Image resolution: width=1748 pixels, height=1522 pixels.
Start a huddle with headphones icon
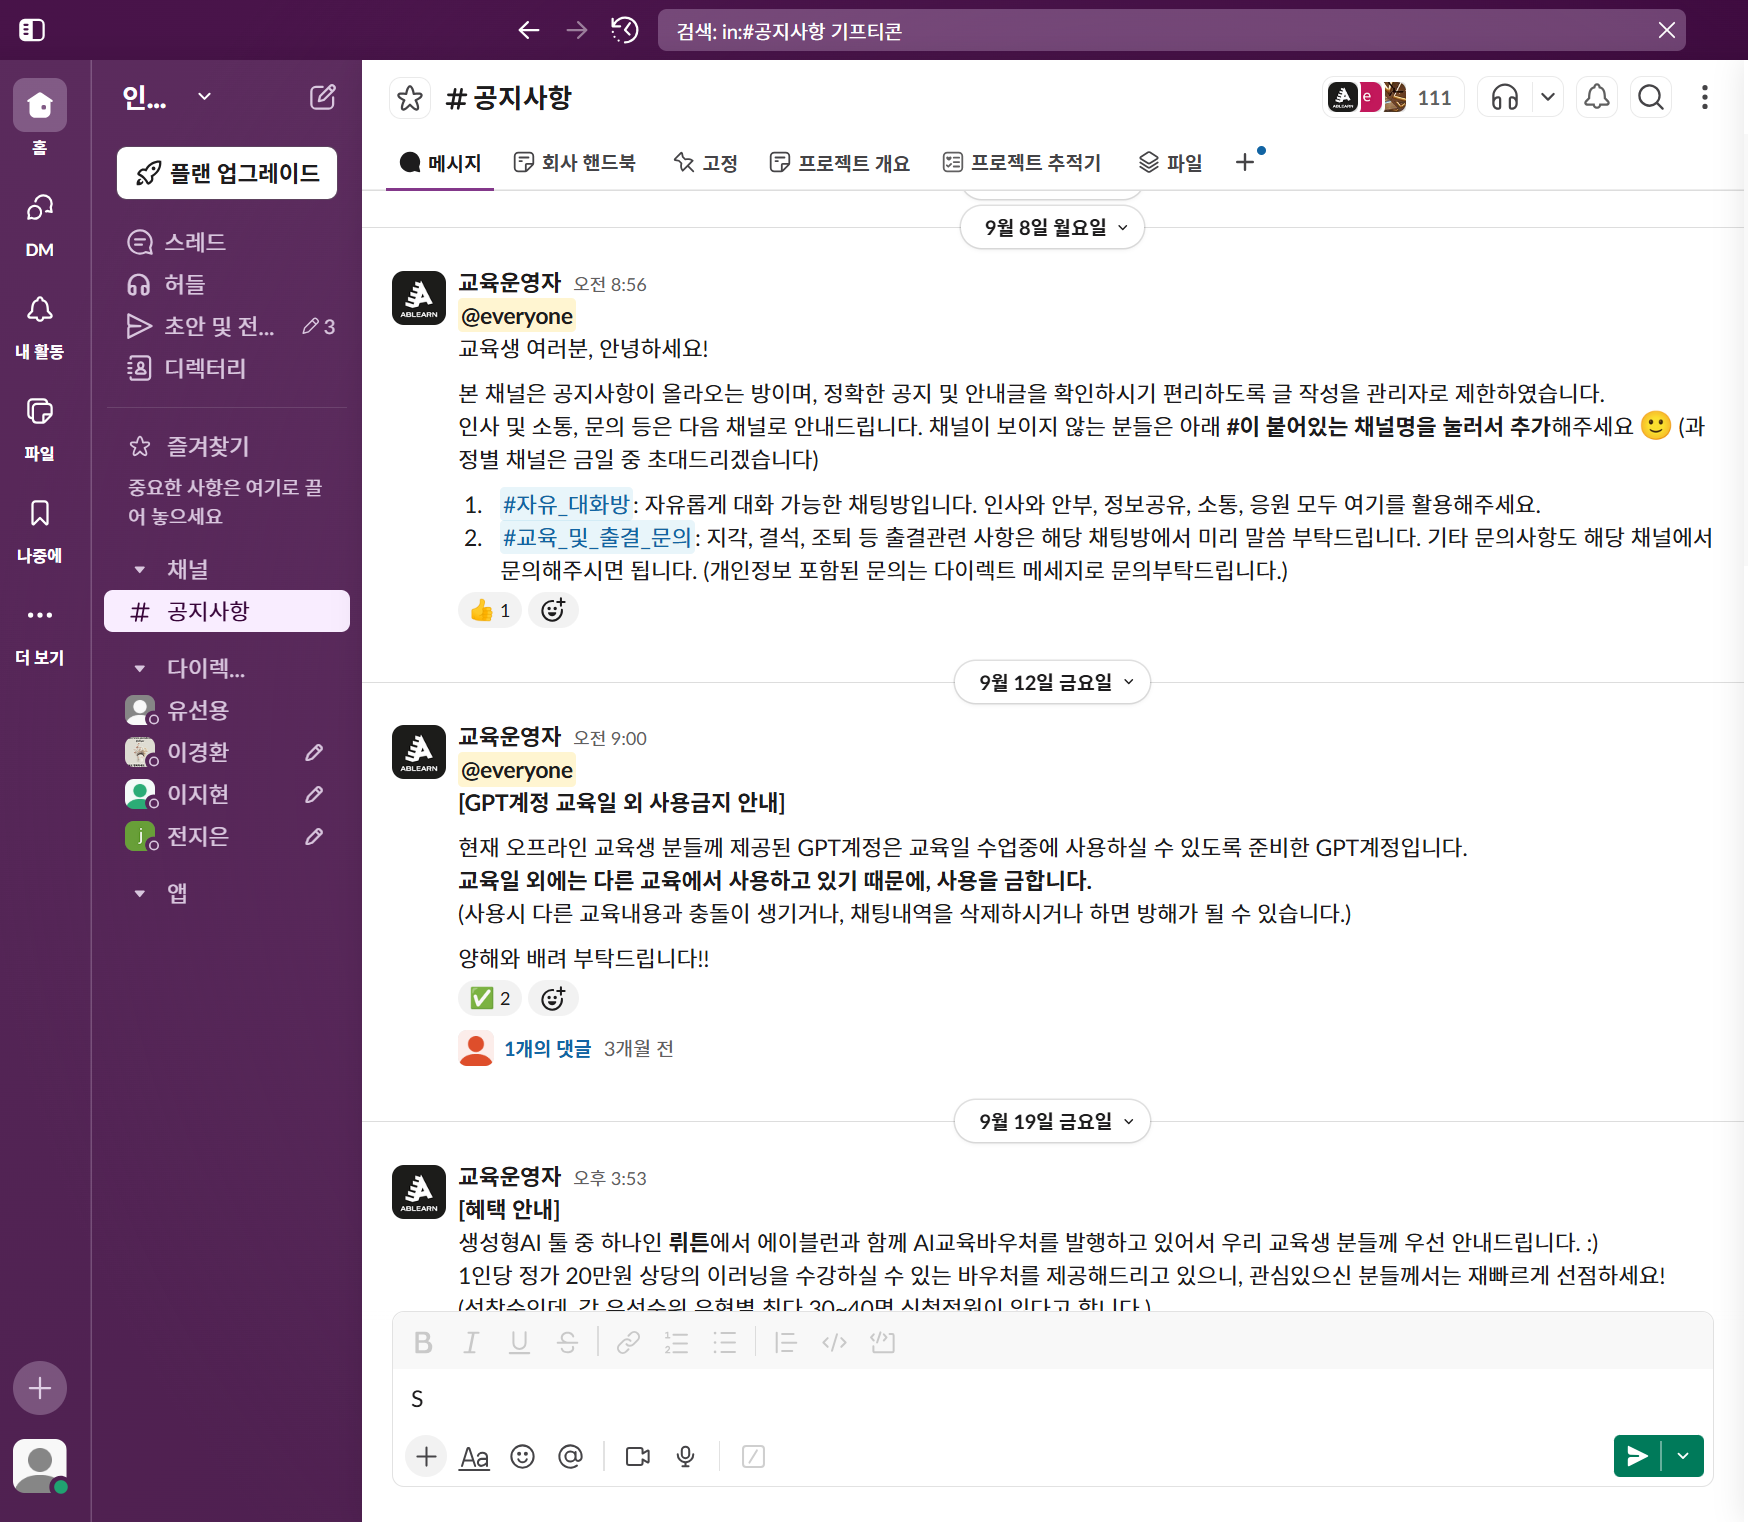pos(1505,98)
